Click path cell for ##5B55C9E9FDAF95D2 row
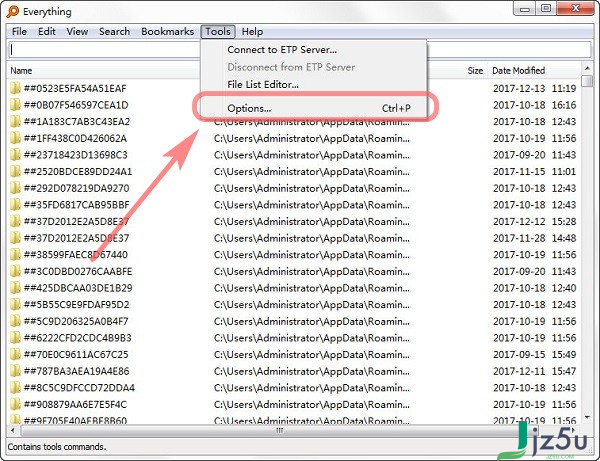The height and width of the screenshot is (461, 600). coord(312,305)
